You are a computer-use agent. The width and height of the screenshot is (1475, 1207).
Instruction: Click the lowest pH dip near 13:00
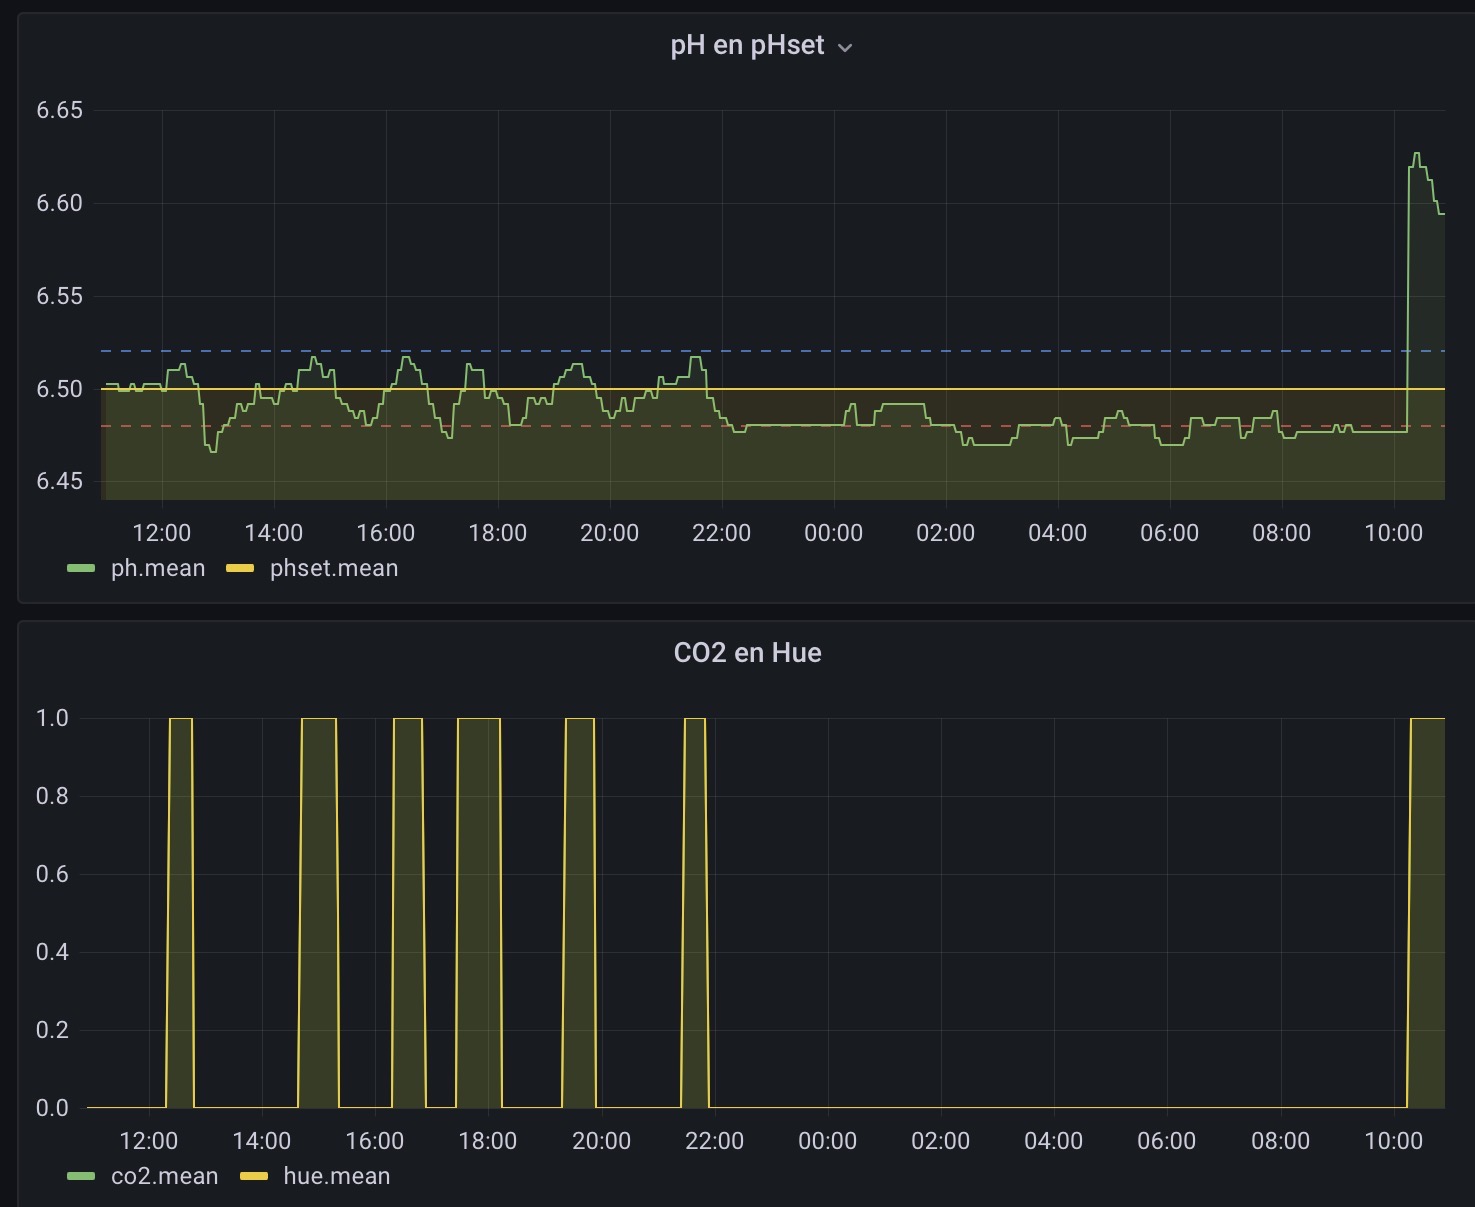[212, 452]
